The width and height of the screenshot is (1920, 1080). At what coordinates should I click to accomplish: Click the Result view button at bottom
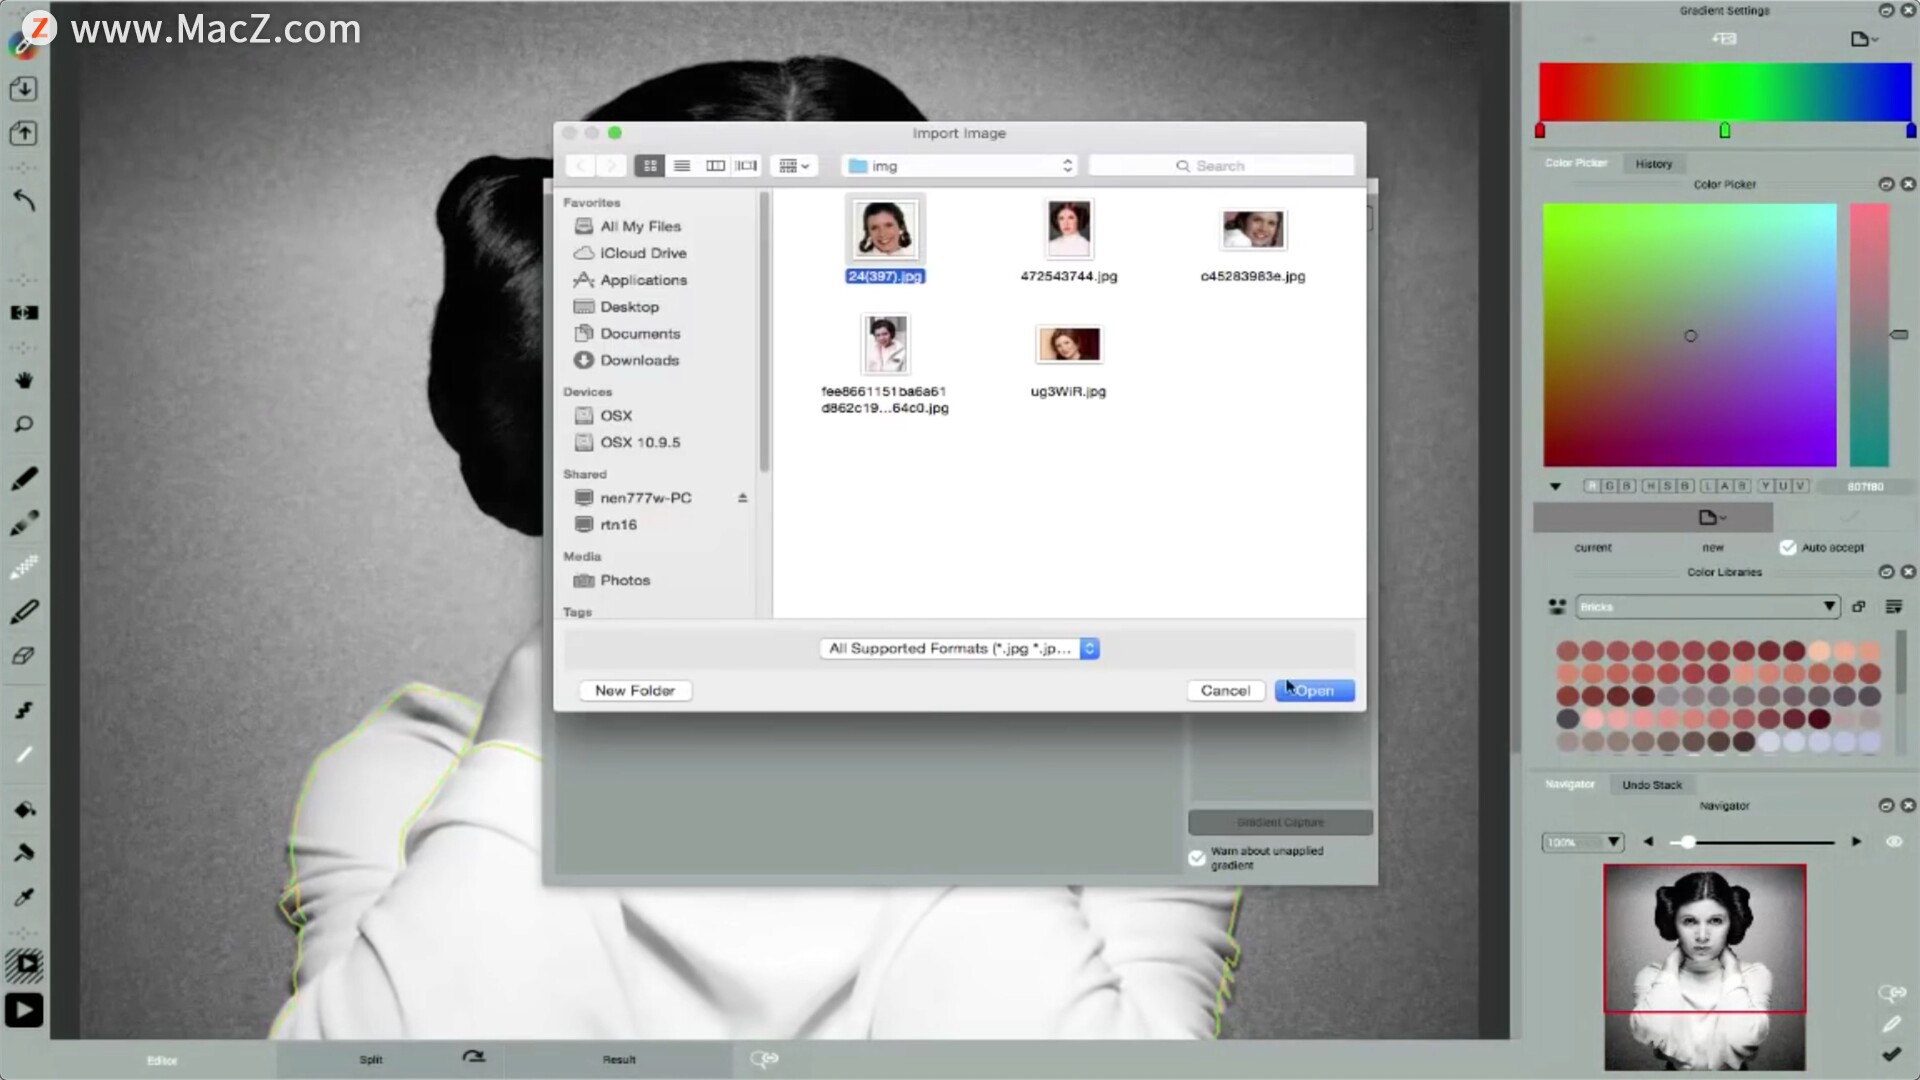coord(619,1059)
